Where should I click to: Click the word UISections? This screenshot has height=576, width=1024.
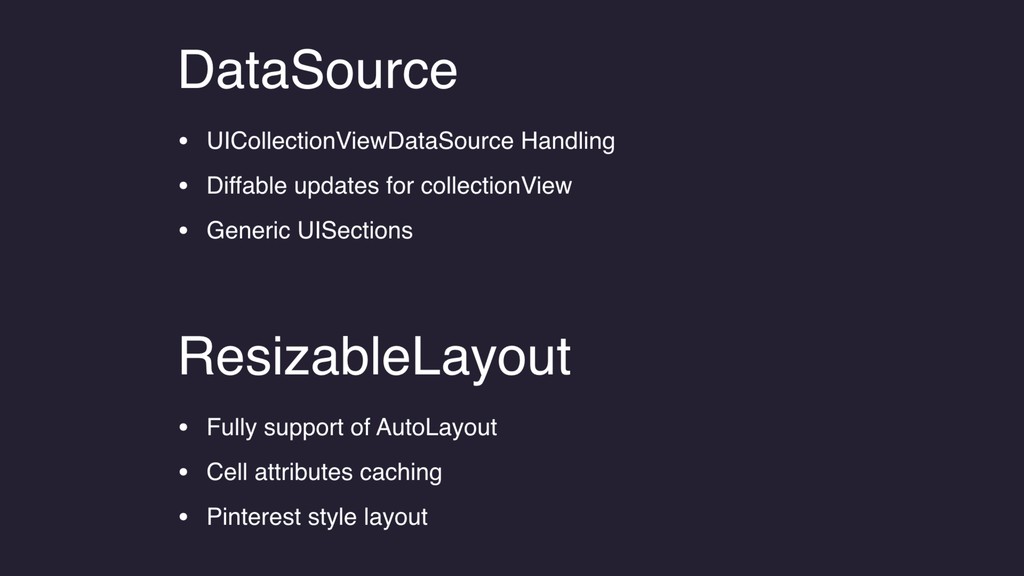click(355, 231)
